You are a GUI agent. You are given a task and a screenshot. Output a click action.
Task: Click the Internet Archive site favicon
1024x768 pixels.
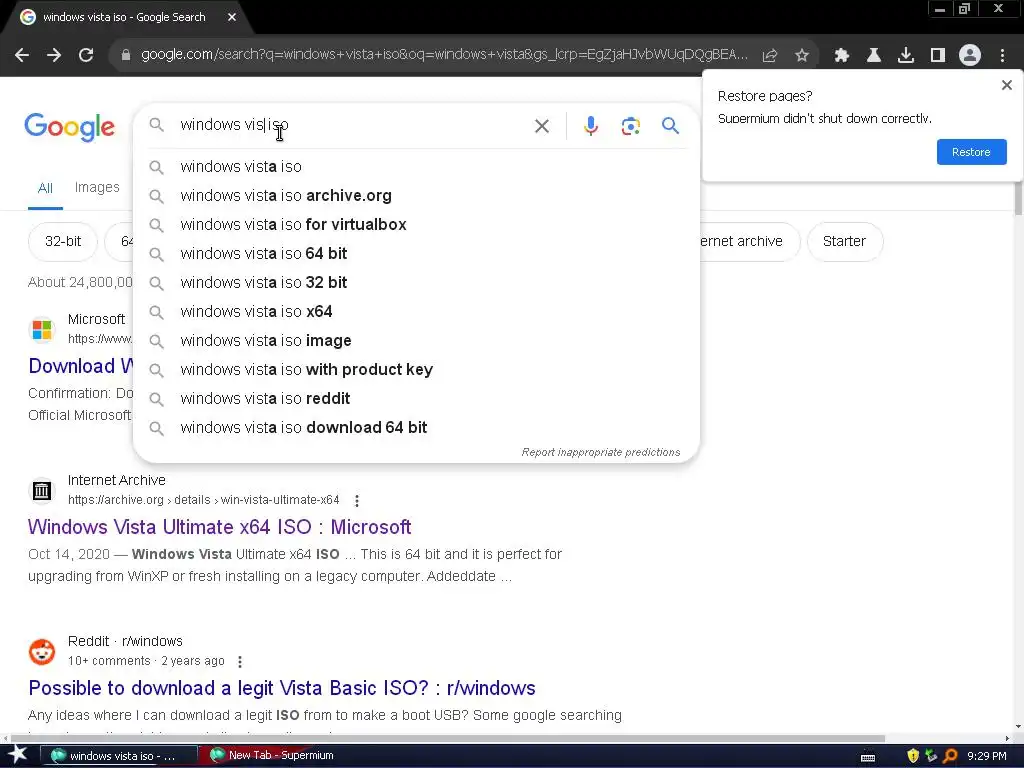42,490
